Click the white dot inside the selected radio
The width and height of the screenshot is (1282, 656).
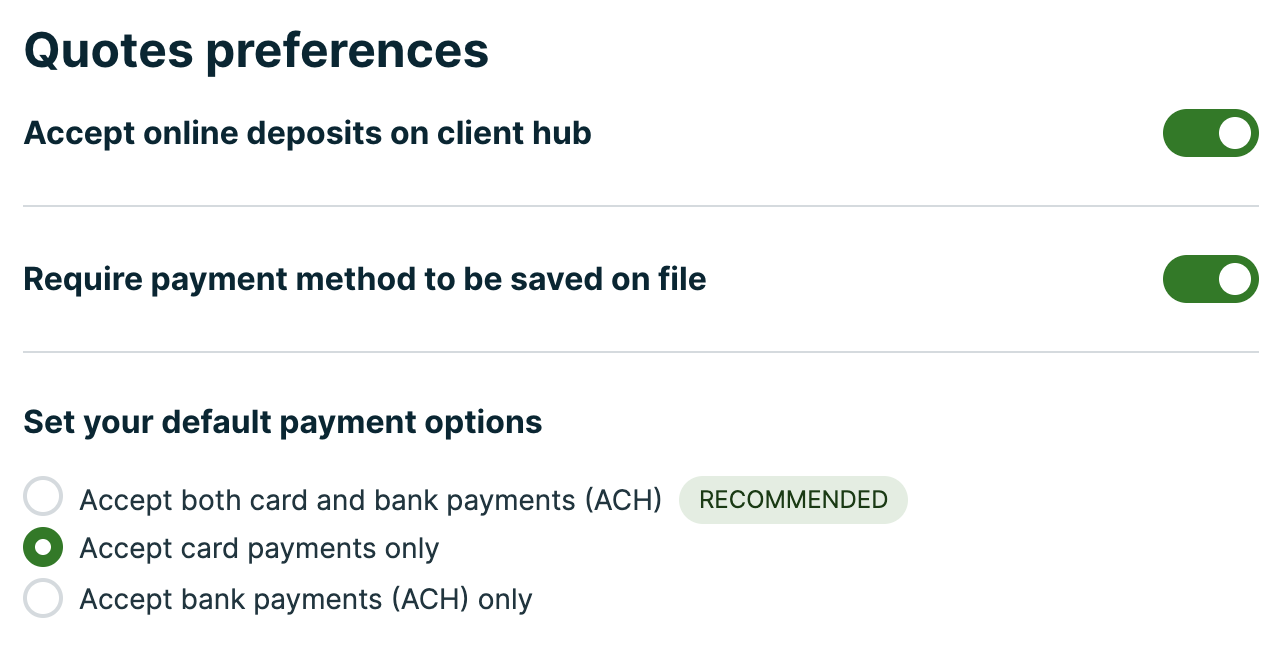tap(43, 547)
